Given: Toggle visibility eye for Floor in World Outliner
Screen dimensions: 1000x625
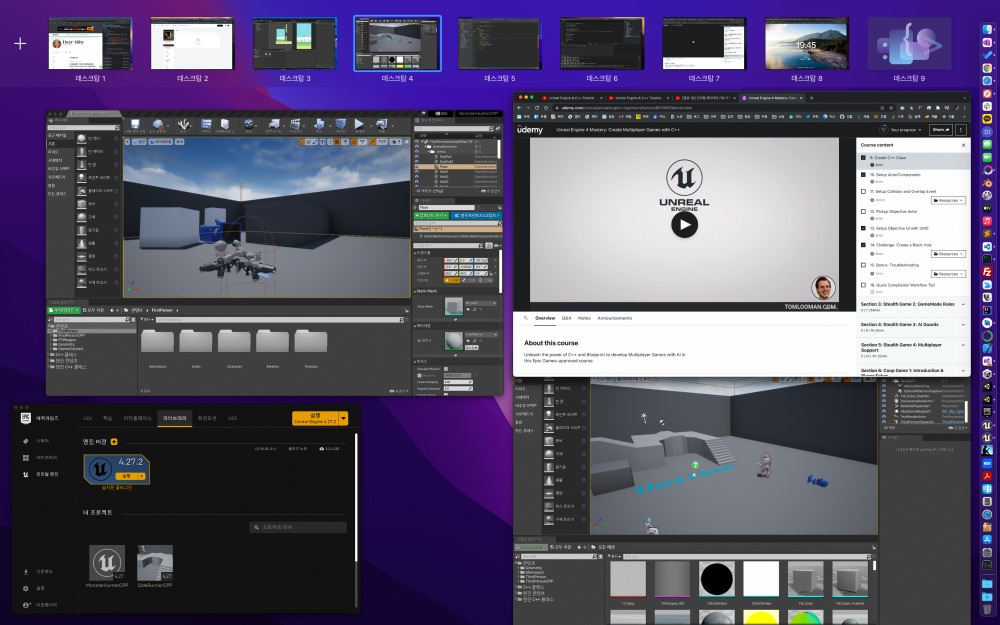Looking at the screenshot, I should pyautogui.click(x=417, y=166).
